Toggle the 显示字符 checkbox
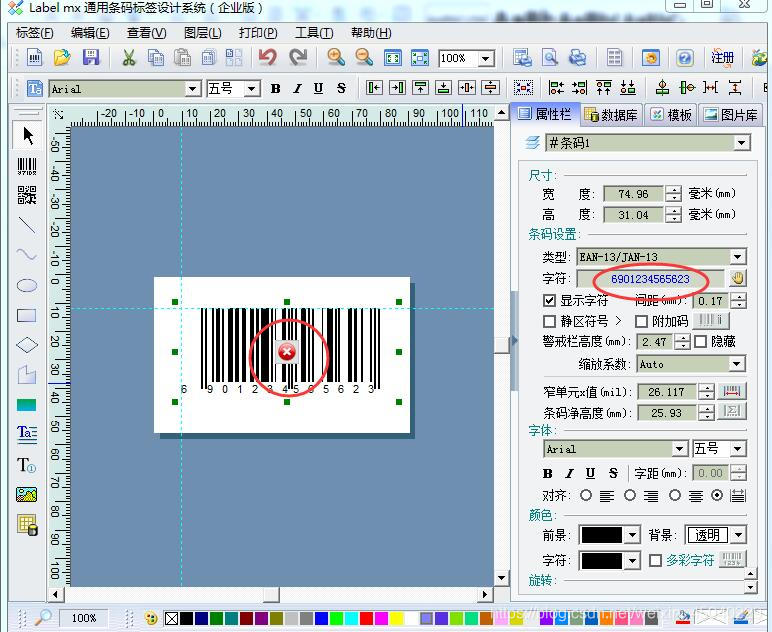 (x=549, y=300)
